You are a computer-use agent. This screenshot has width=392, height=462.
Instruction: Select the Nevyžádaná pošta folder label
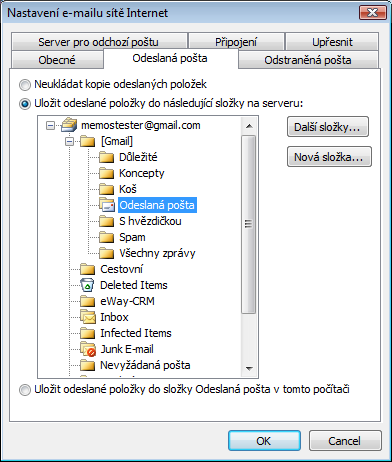[x=145, y=365]
